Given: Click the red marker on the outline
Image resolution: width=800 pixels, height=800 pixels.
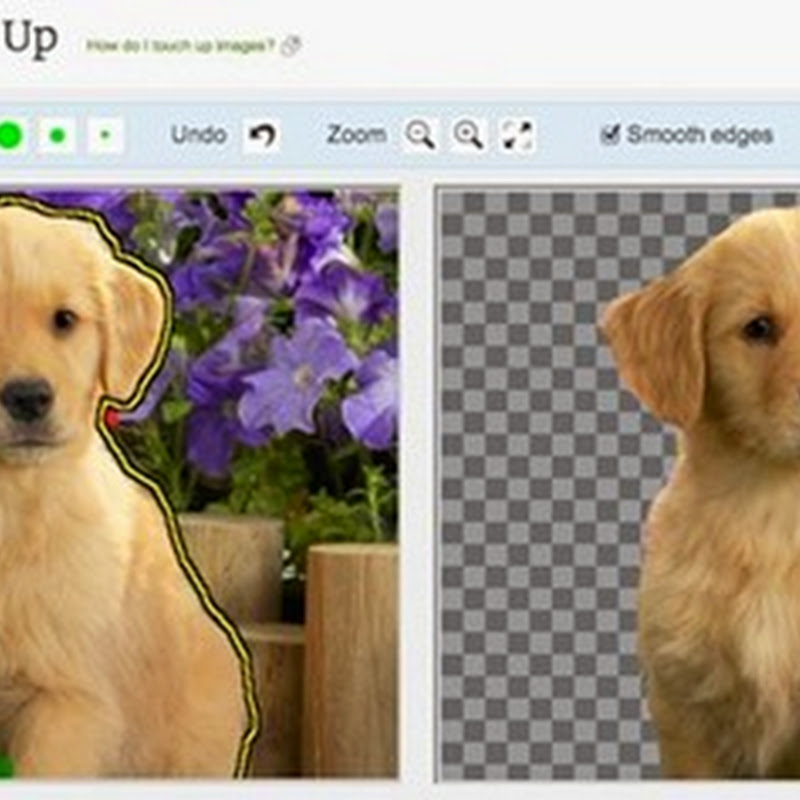Looking at the screenshot, I should pyautogui.click(x=112, y=419).
